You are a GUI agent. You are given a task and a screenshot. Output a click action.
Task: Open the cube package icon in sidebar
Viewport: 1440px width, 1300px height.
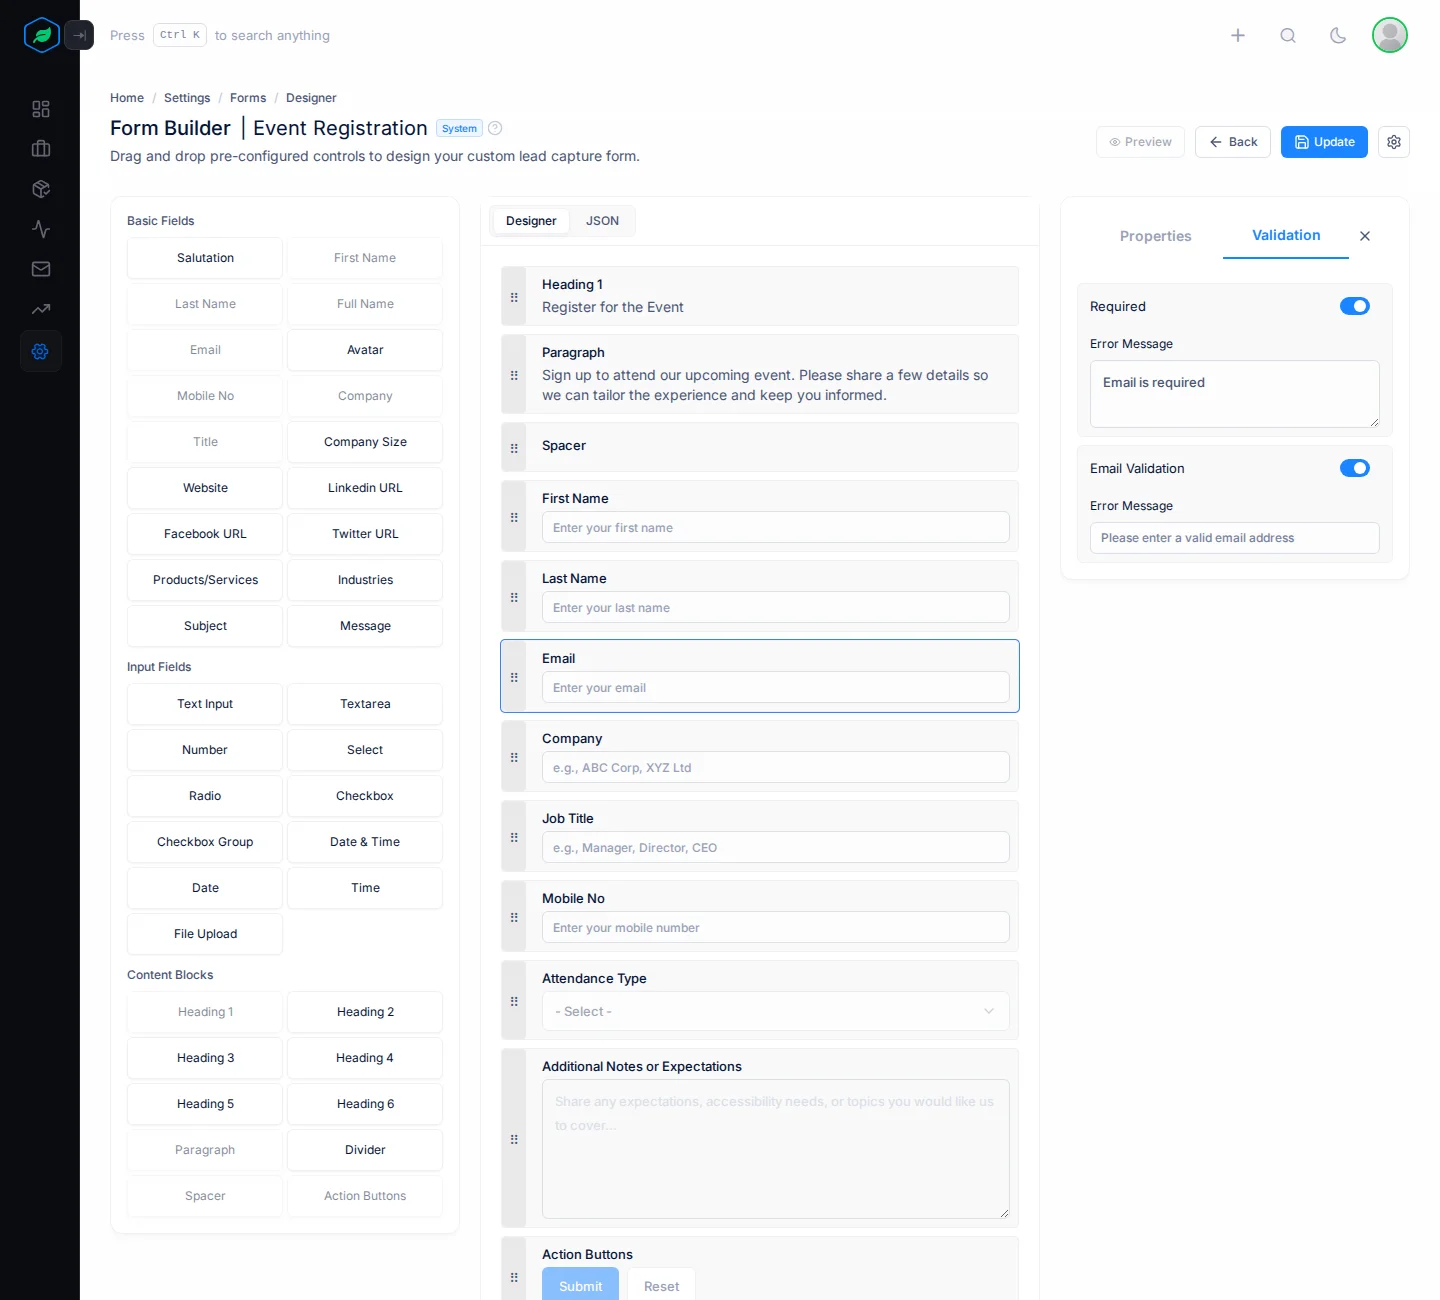click(41, 189)
